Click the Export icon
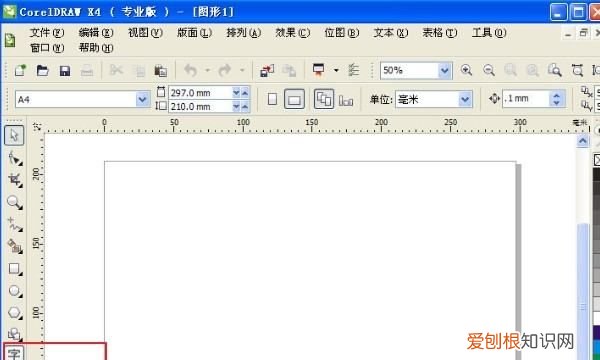Image resolution: width=600 pixels, height=360 pixels. 289,70
